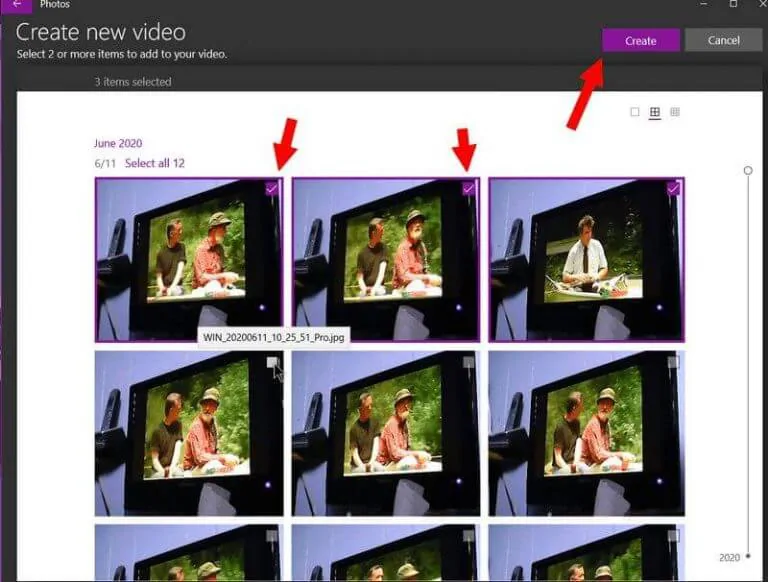Maximize the Photos window
The width and height of the screenshot is (768, 582).
tap(733, 4)
